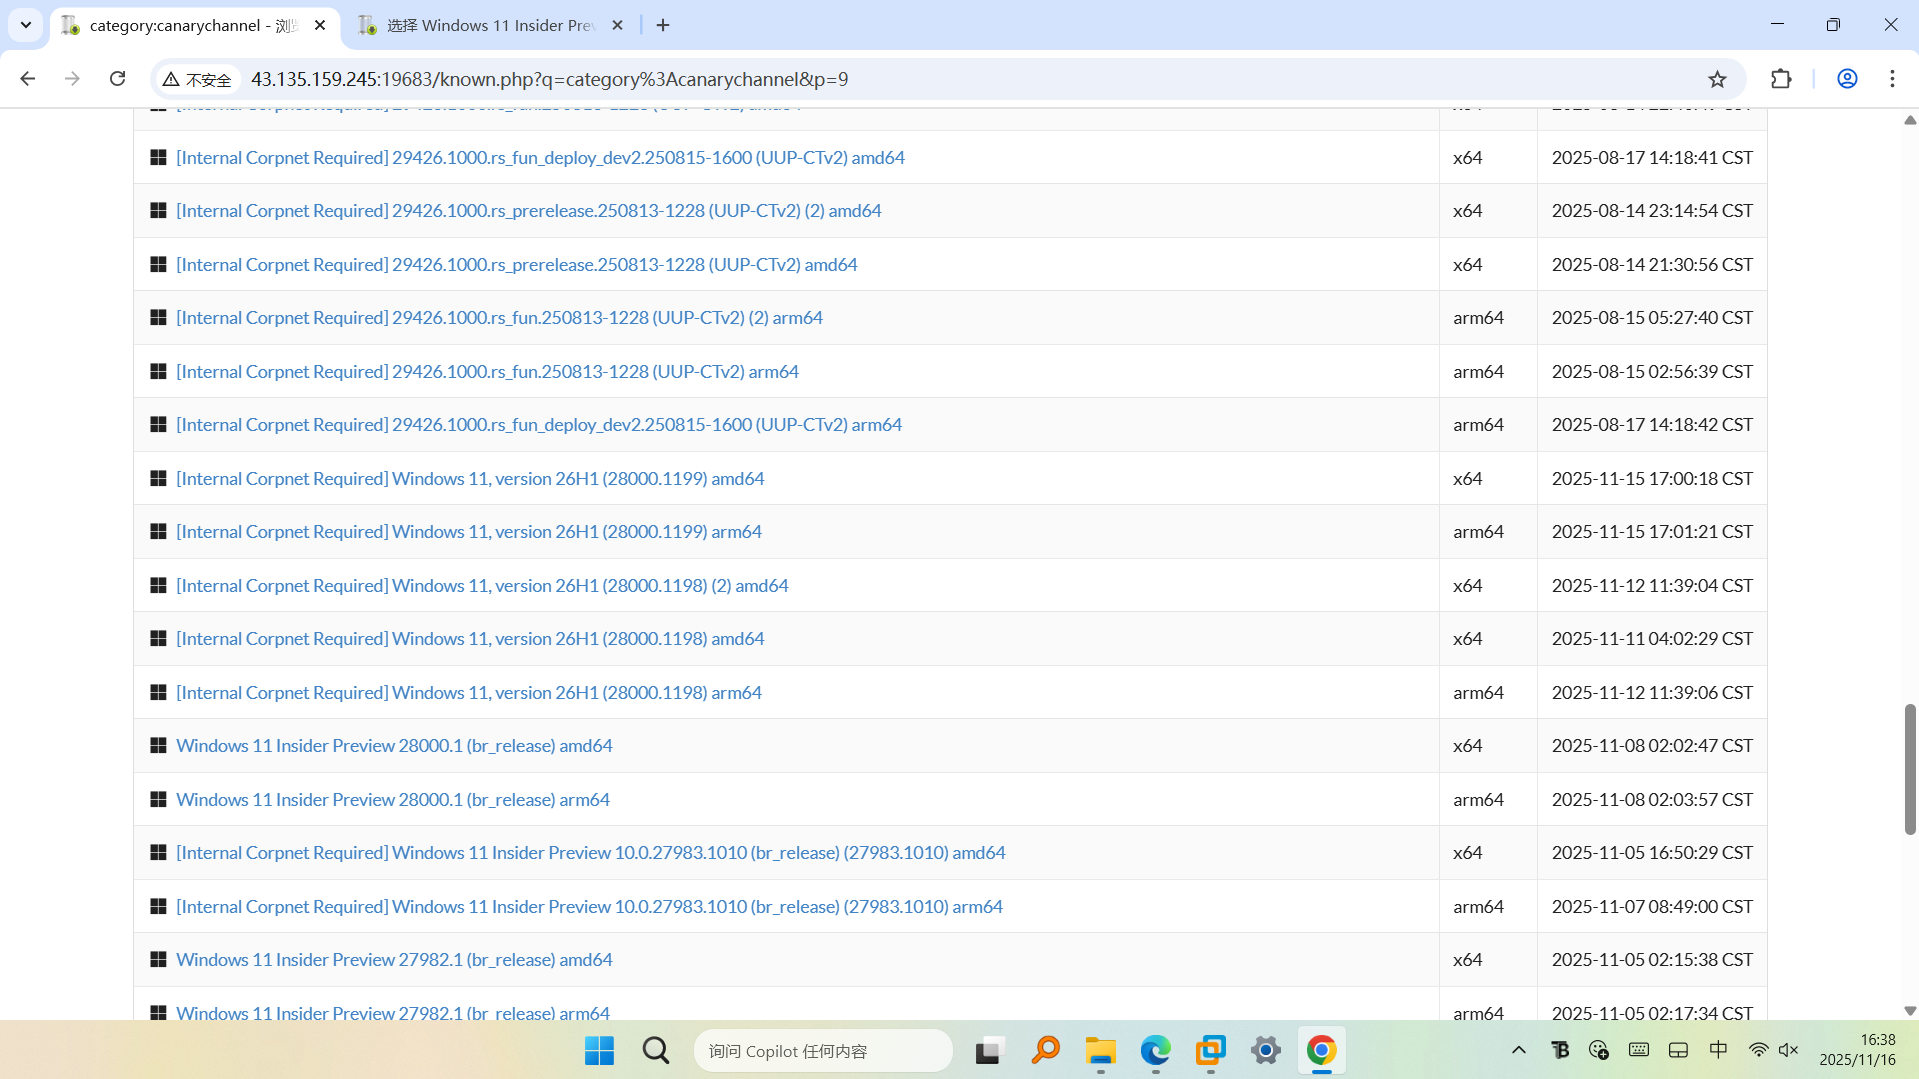Close the category:canarychannel tab
This screenshot has height=1079, width=1919.
coord(320,25)
